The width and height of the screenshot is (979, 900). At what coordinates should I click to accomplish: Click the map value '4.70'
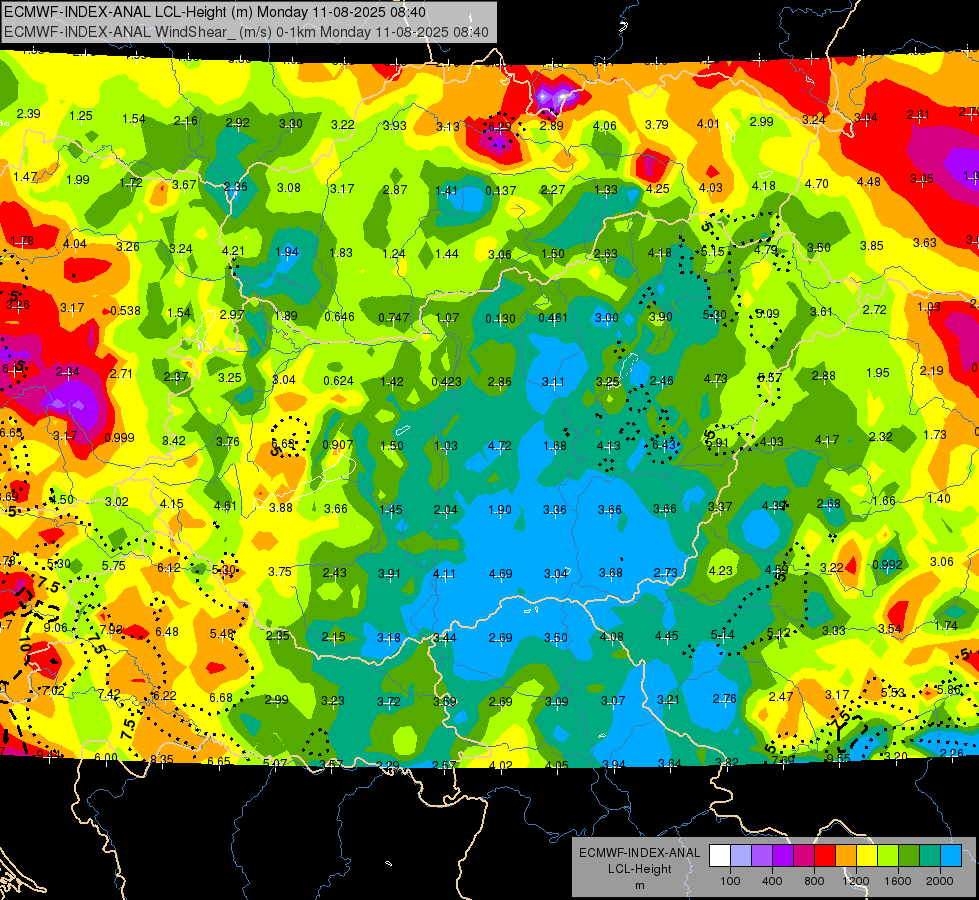tap(817, 184)
